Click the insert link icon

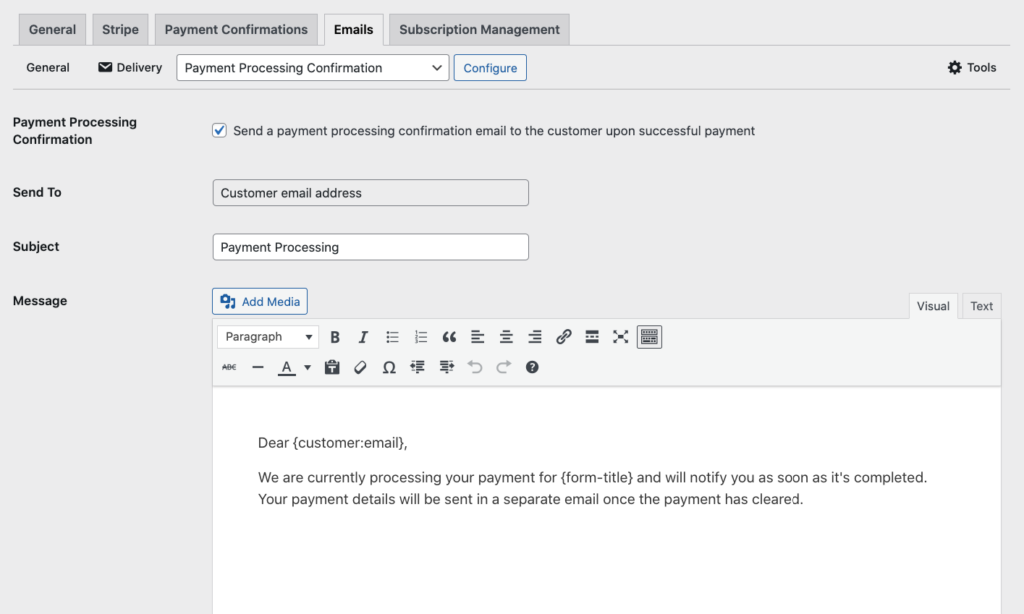563,337
